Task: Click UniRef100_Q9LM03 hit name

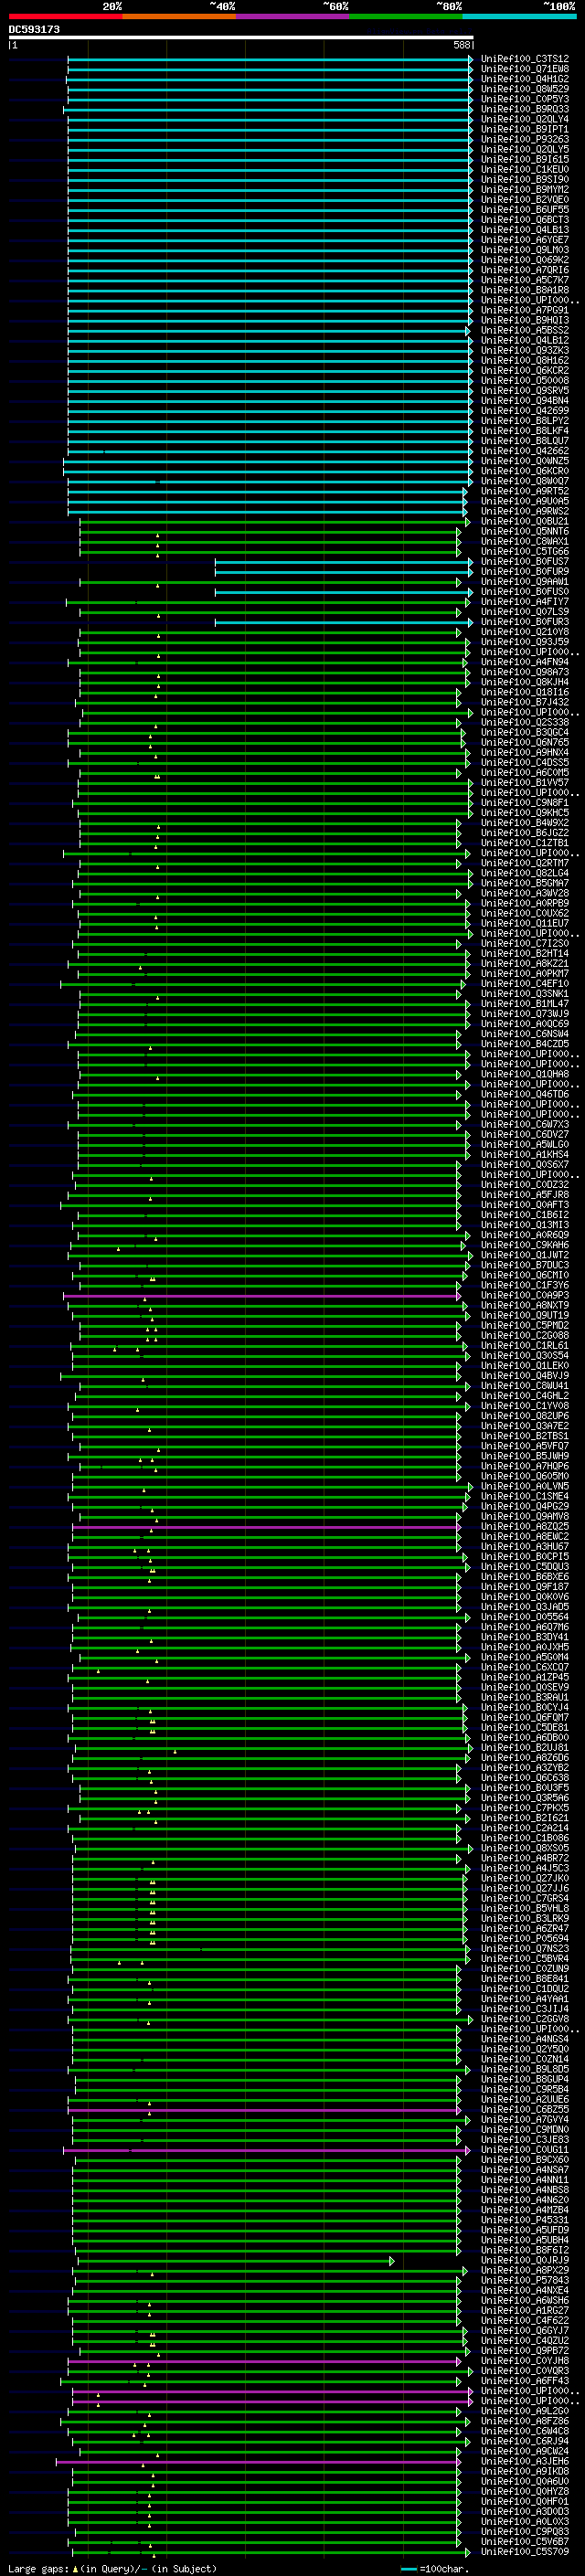Action: click(x=525, y=250)
